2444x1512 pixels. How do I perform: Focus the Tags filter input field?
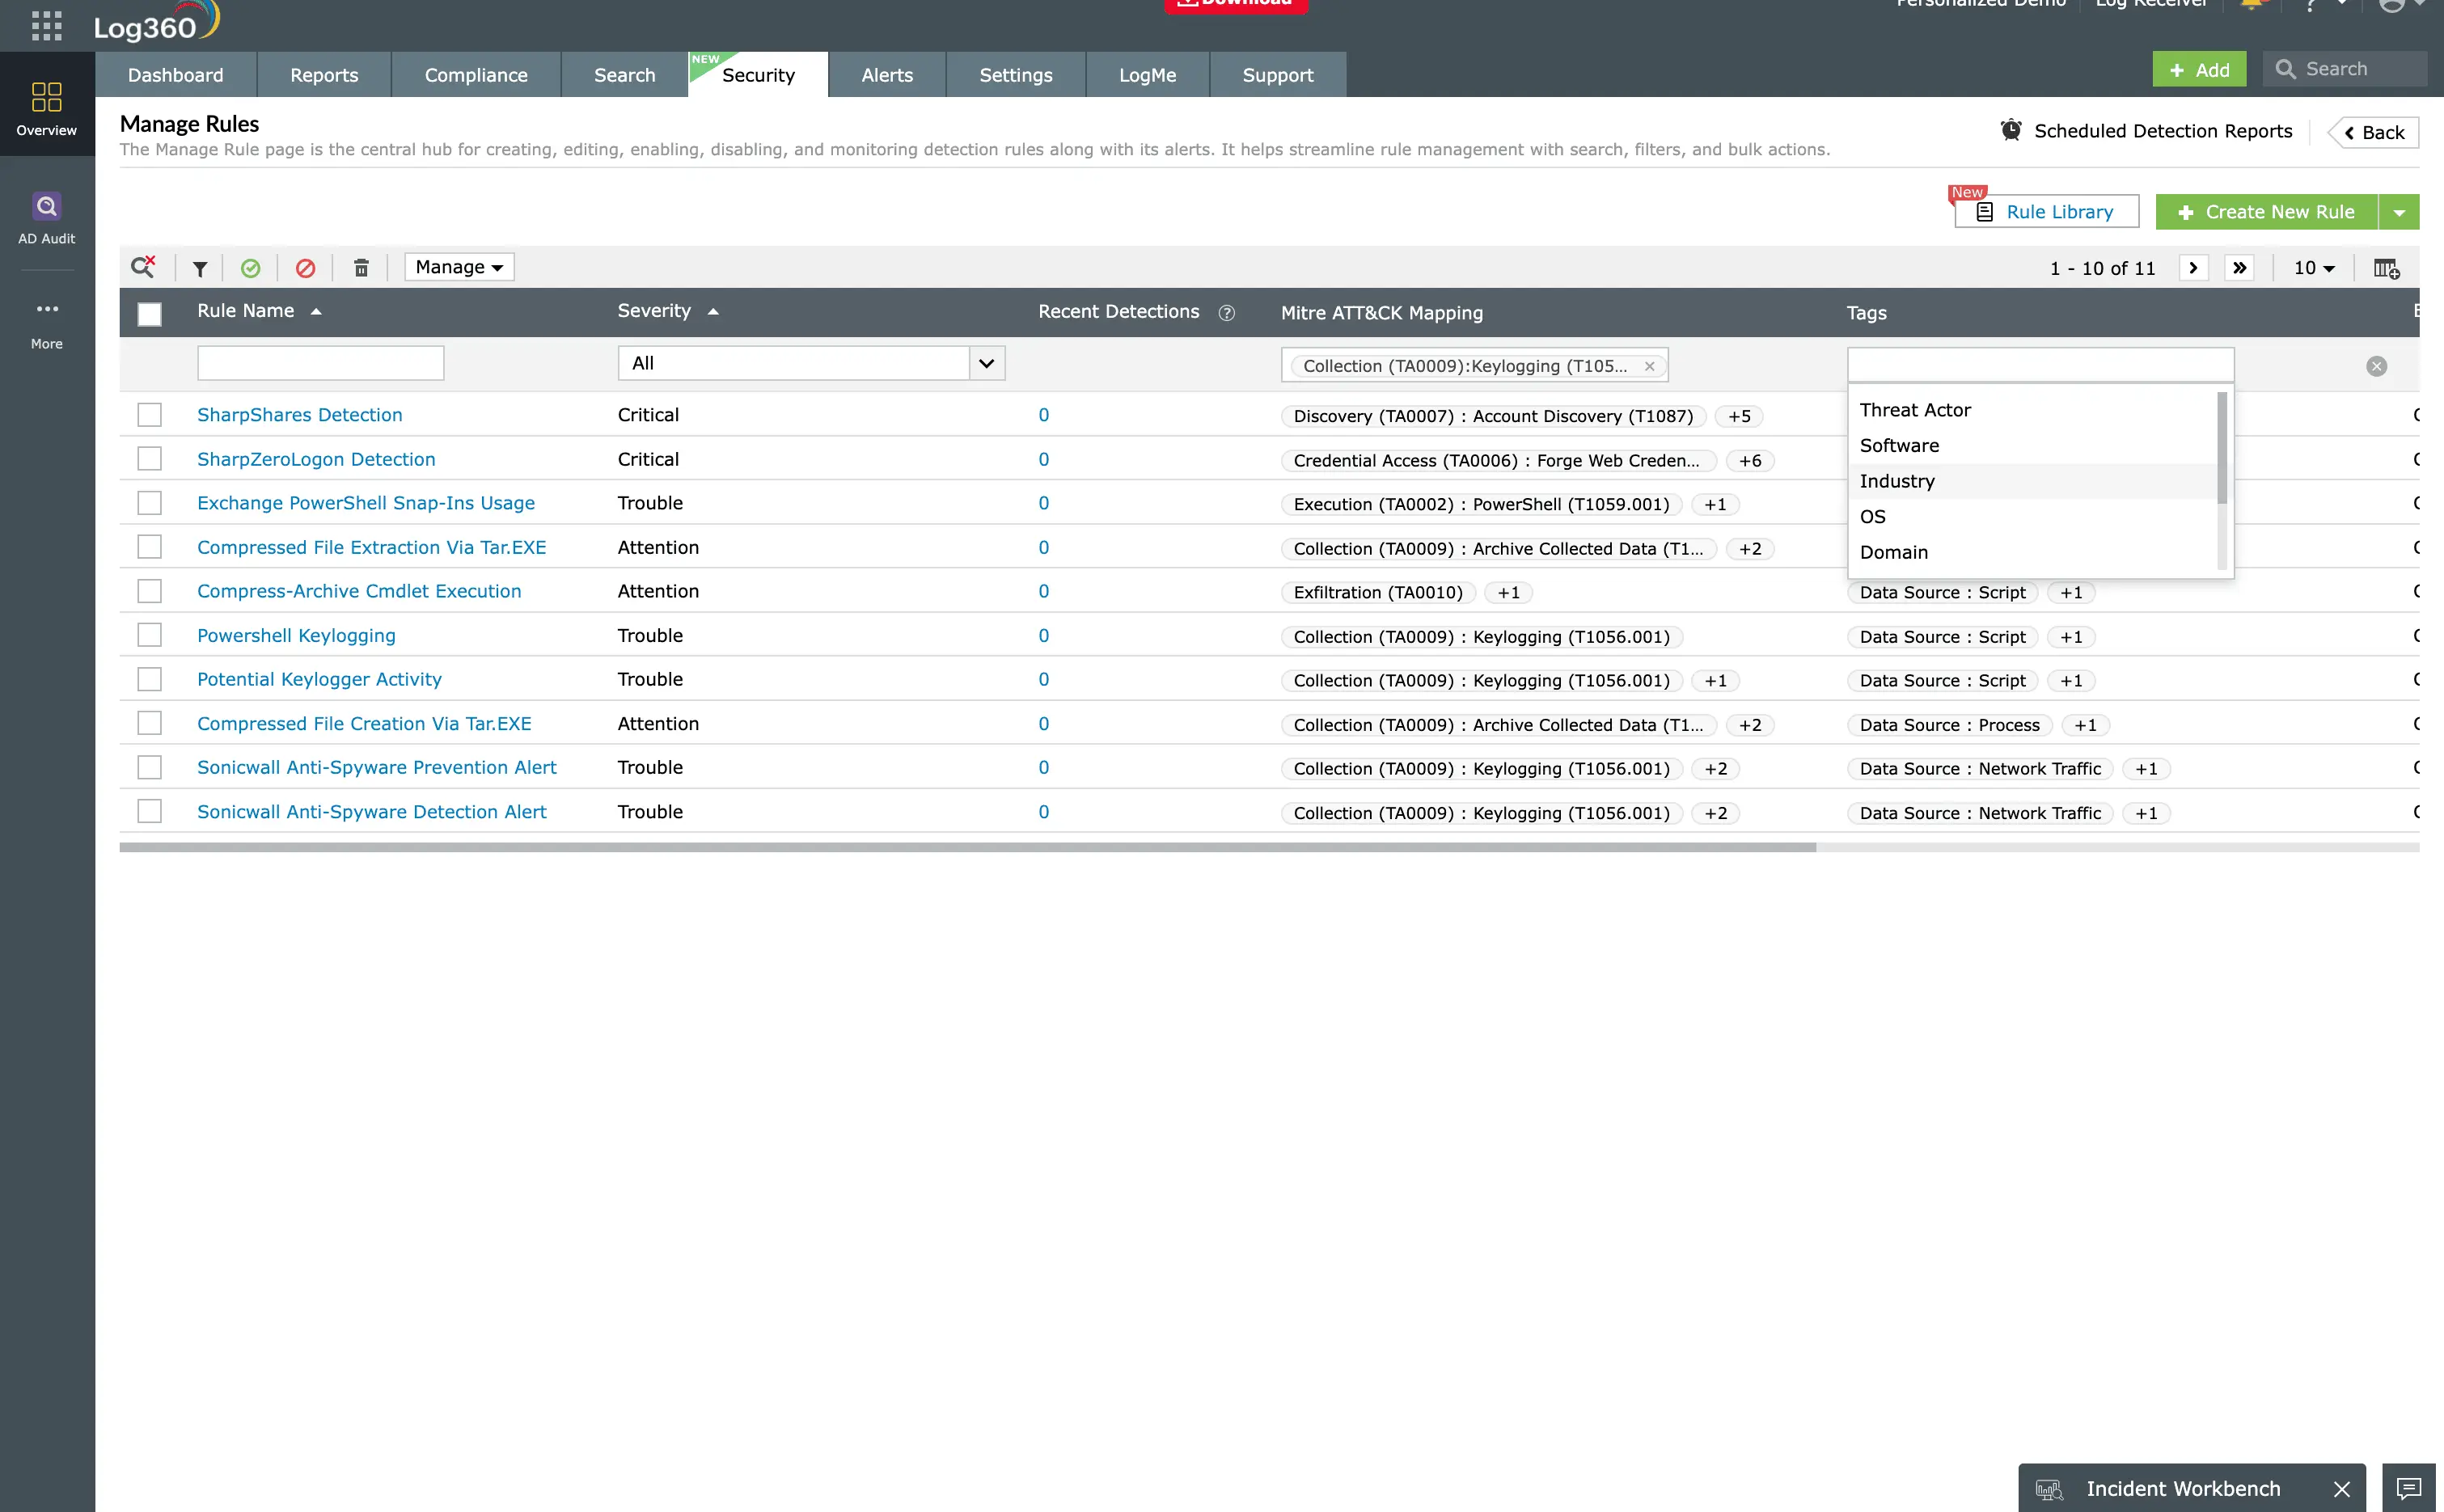[x=2040, y=364]
